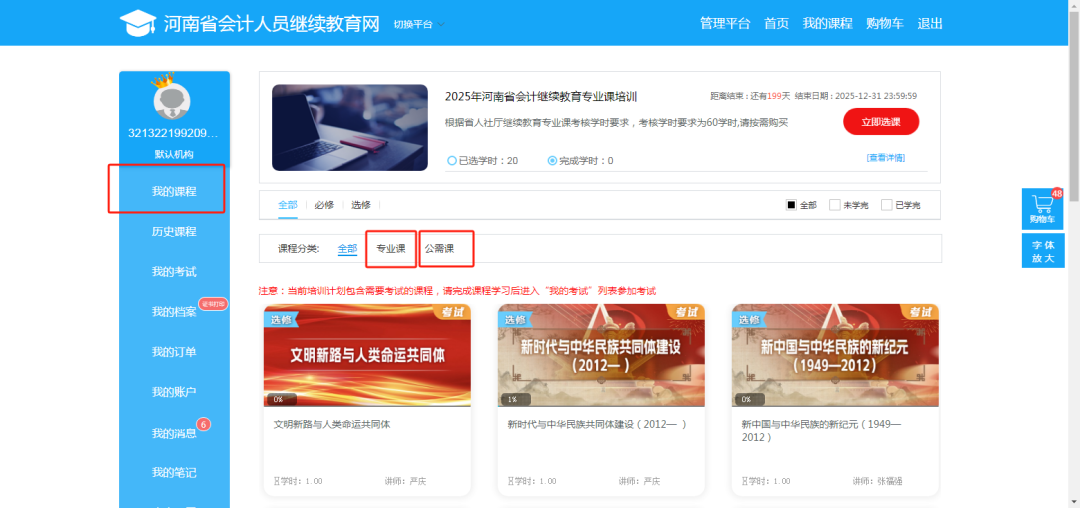Click the 选修 tag on 新时代 course card
The height and width of the screenshot is (508, 1080).
515,319
